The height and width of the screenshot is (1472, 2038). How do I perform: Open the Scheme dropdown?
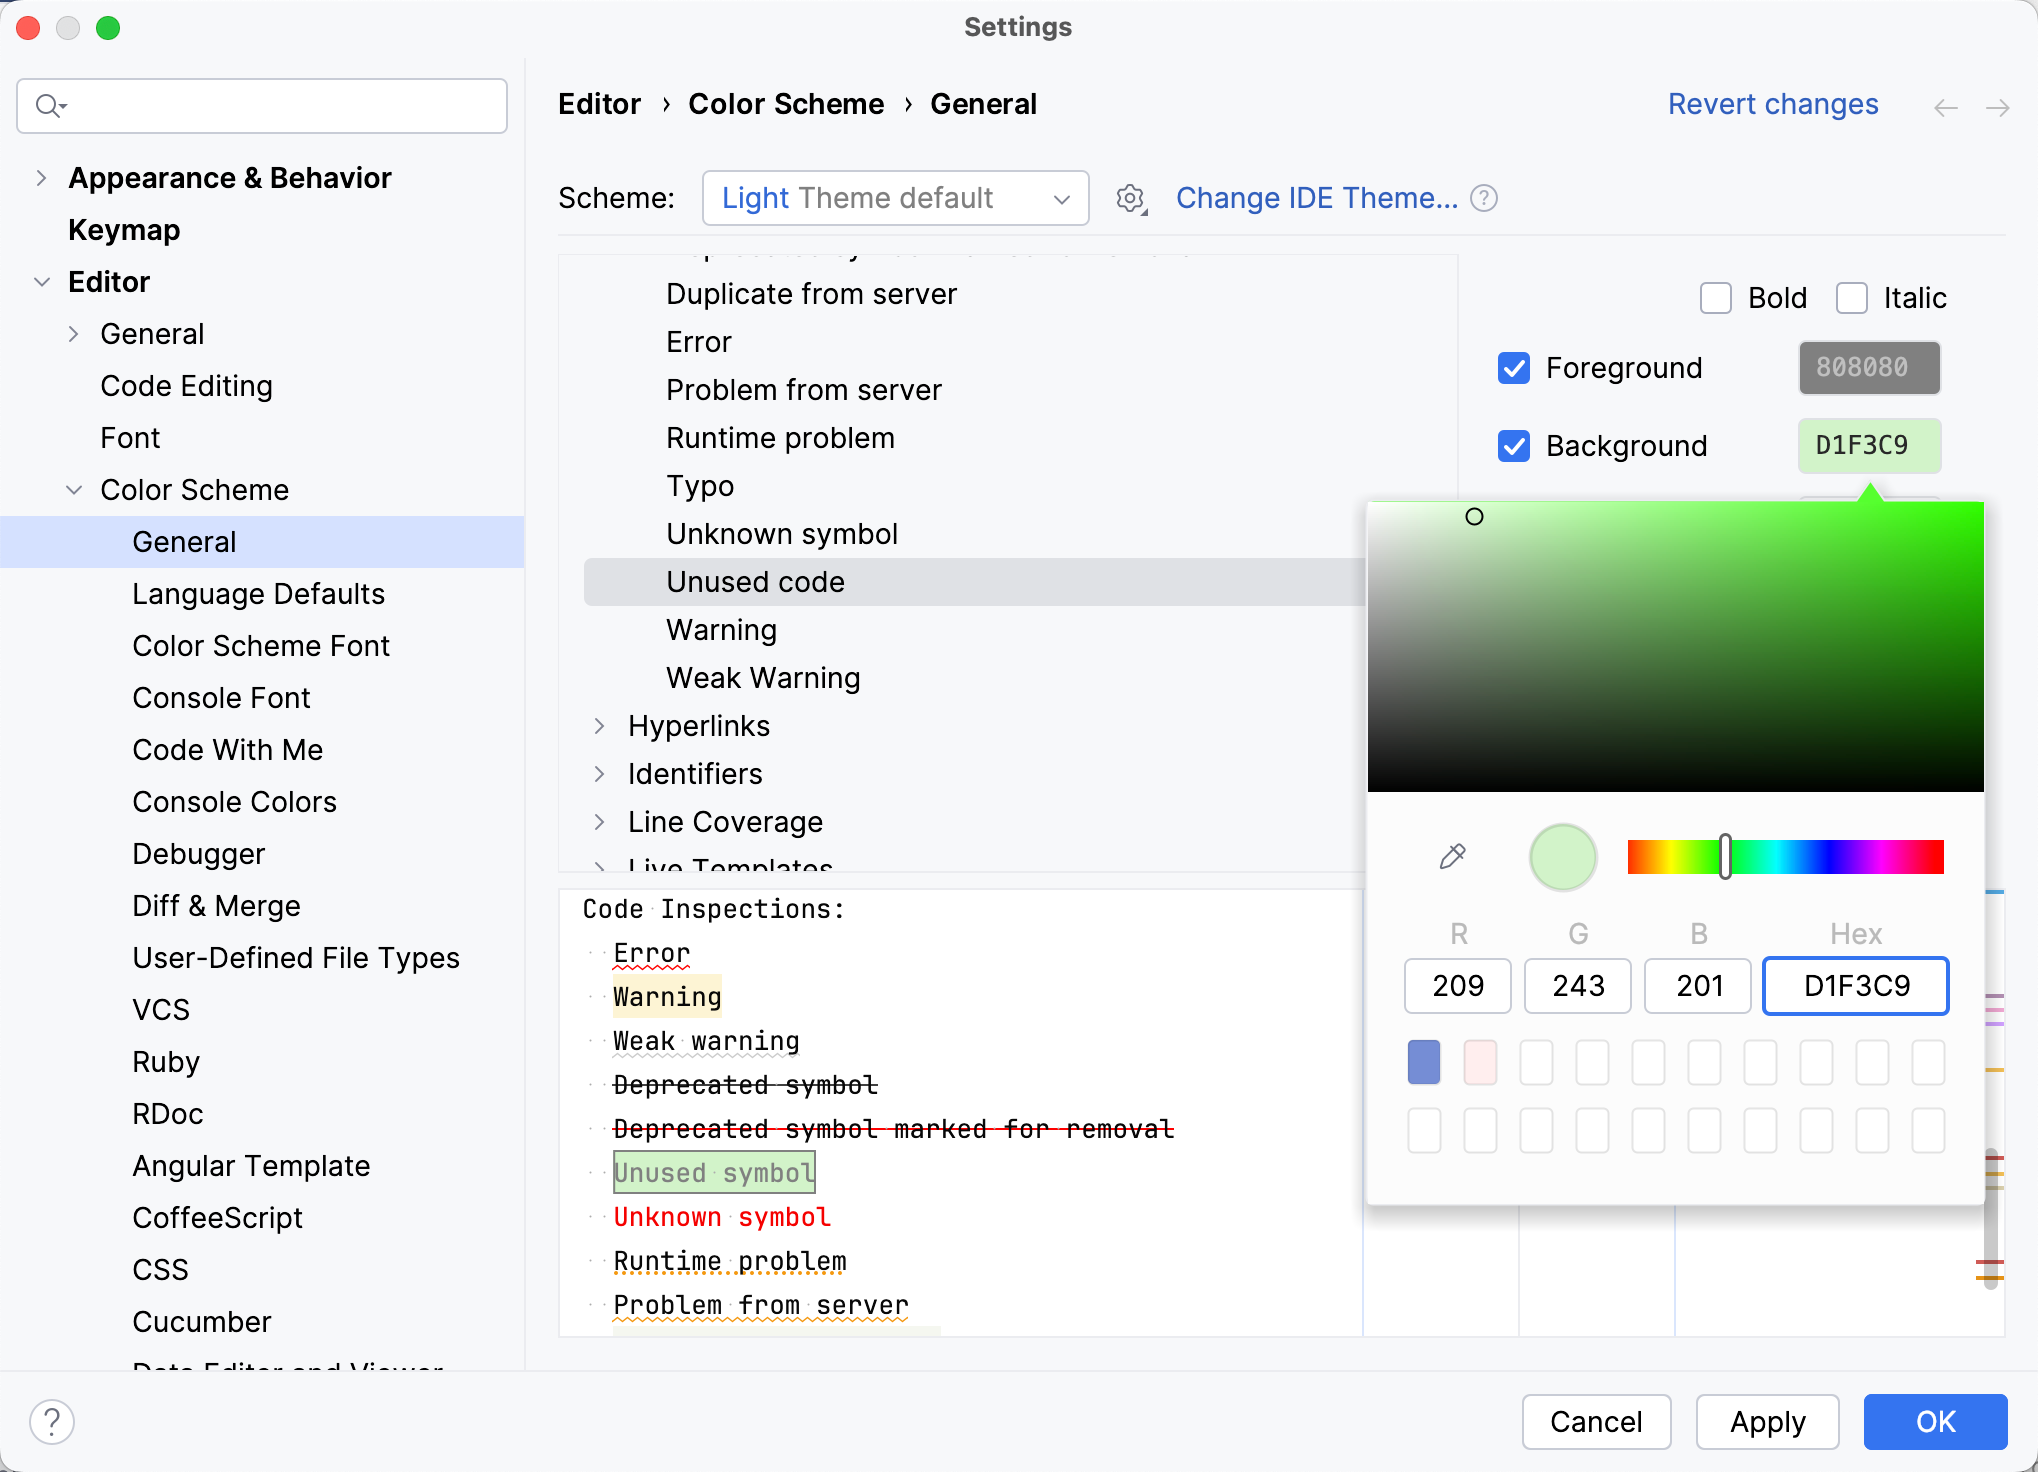click(895, 198)
